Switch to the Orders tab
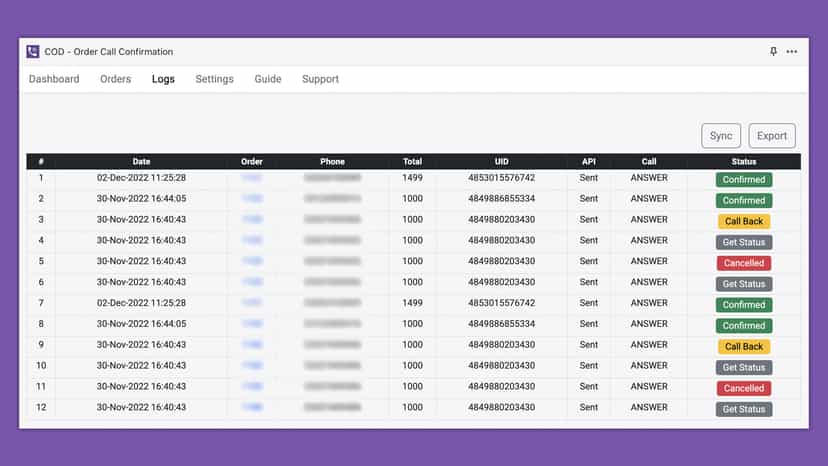 coord(116,79)
